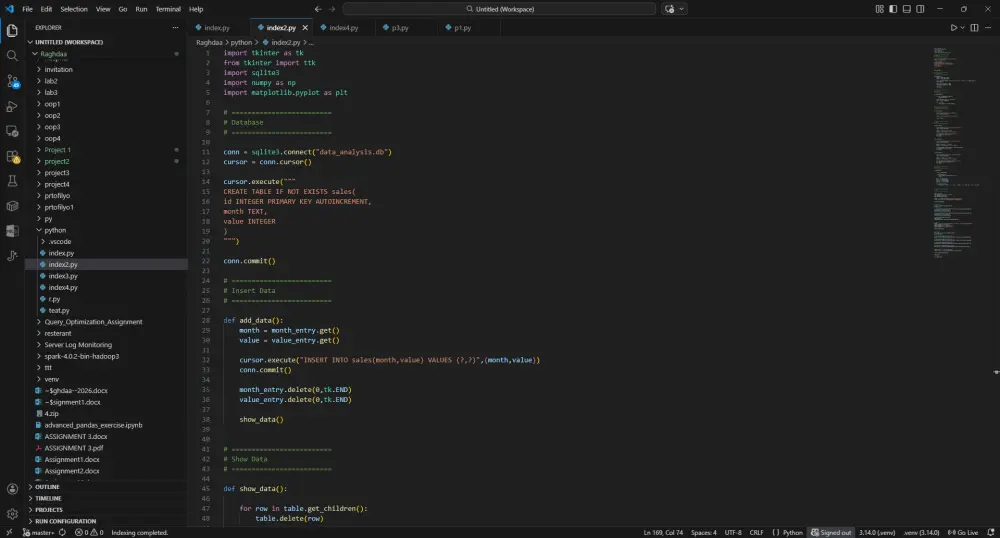1000x538 pixels.
Task: Collapse the python folder in explorer
Action: (54, 230)
